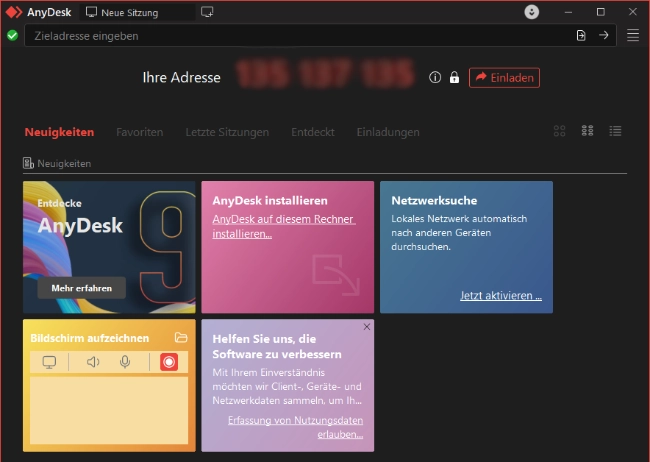650x462 pixels.
Task: Open the Letzte Sitzungen tab
Action: (227, 132)
